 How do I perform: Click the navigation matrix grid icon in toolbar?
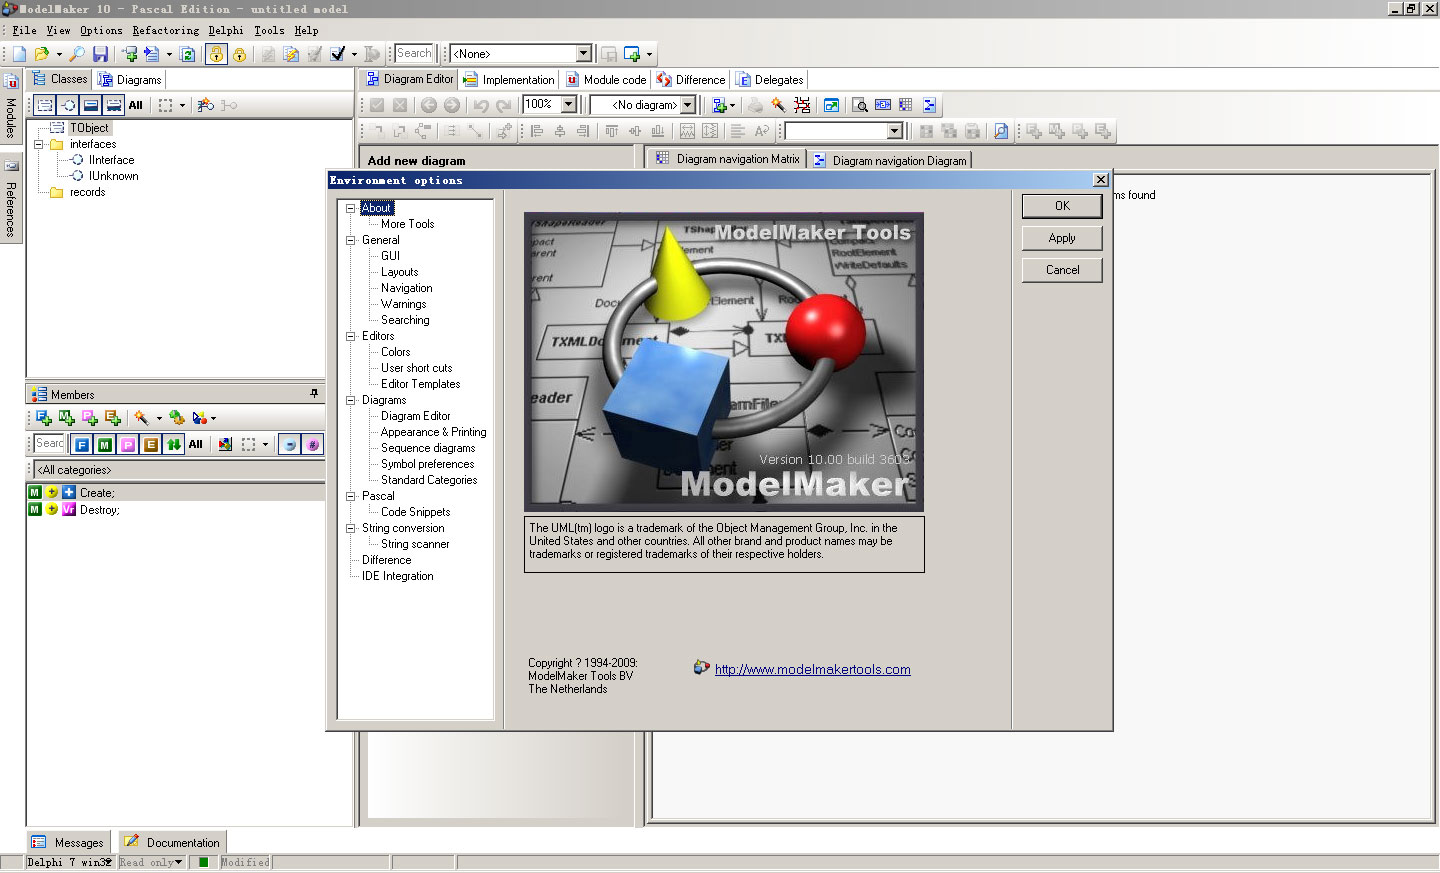click(x=905, y=105)
